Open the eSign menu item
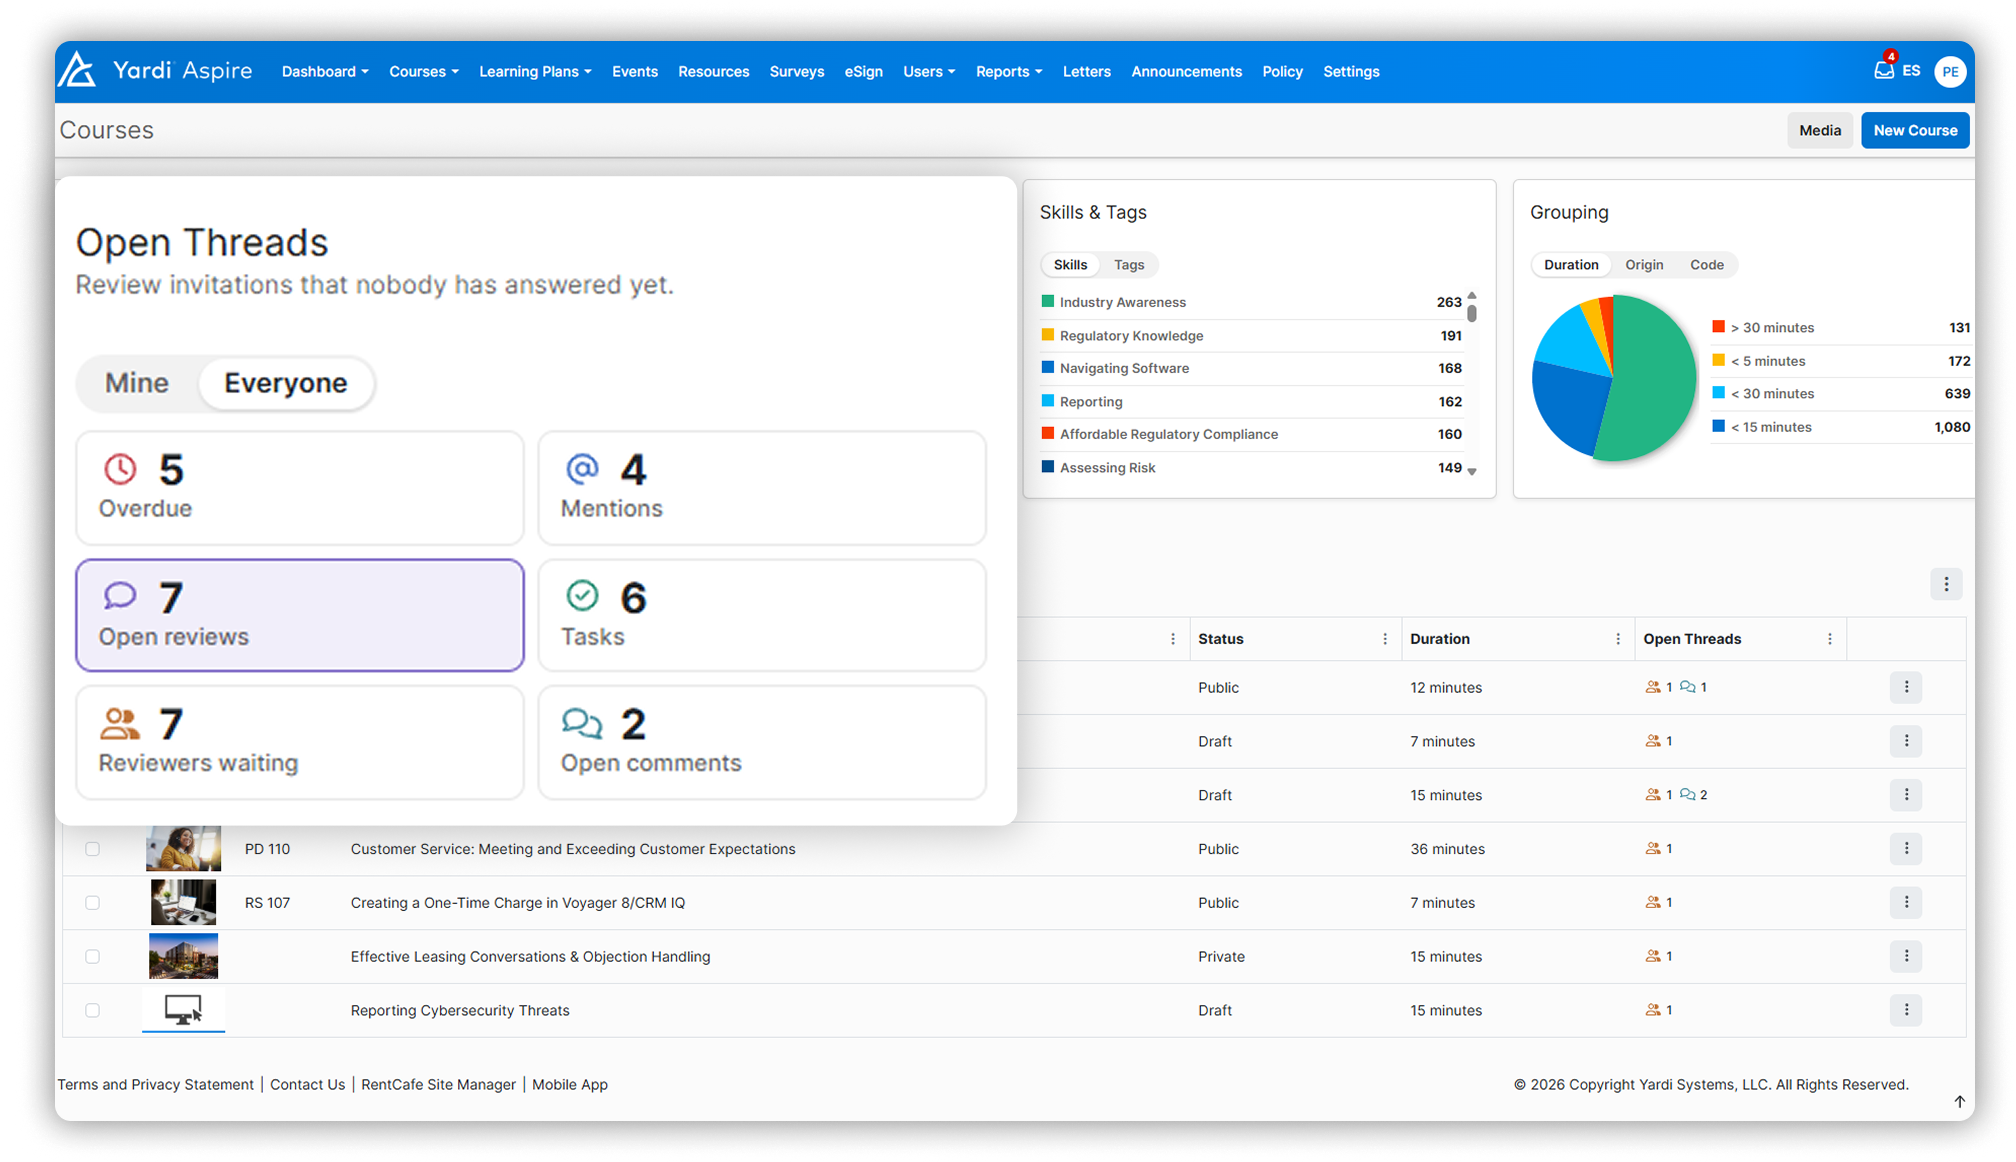The width and height of the screenshot is (2016, 1162). coord(863,71)
